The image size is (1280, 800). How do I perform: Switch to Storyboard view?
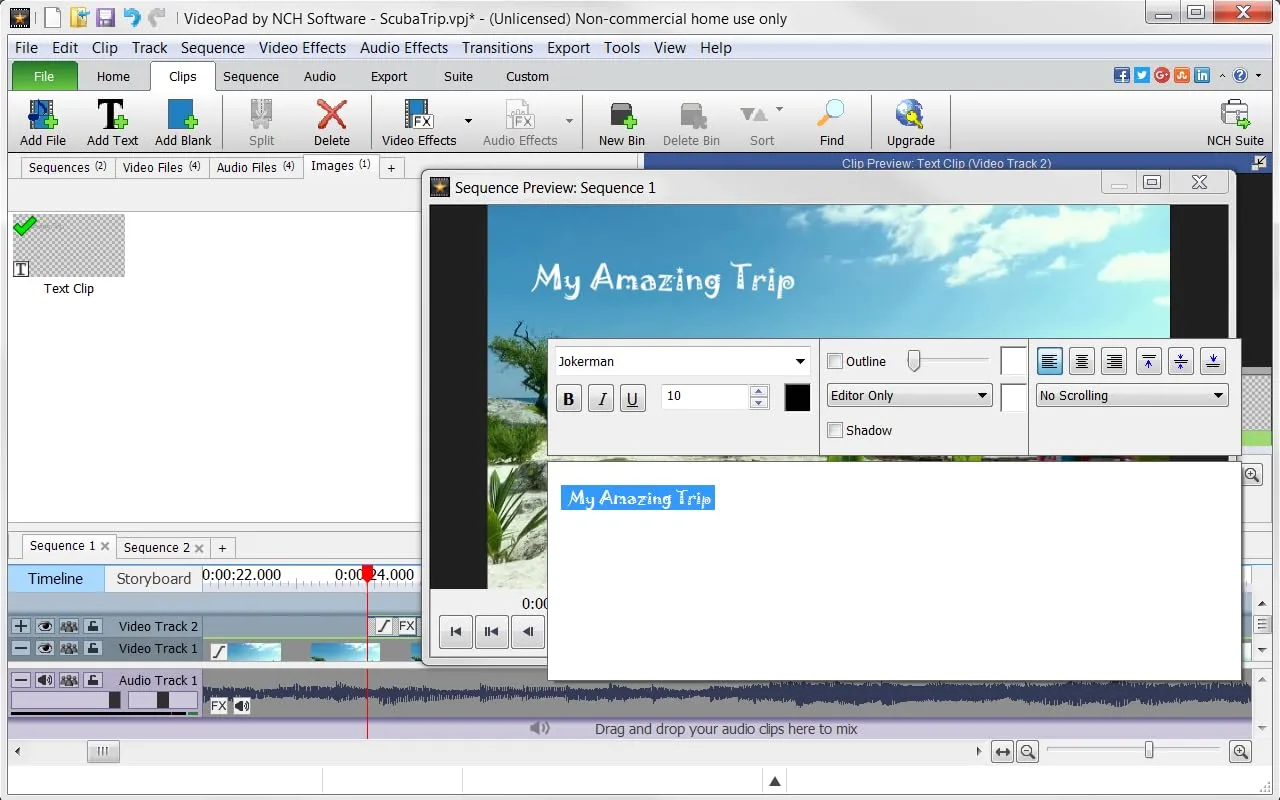click(153, 578)
